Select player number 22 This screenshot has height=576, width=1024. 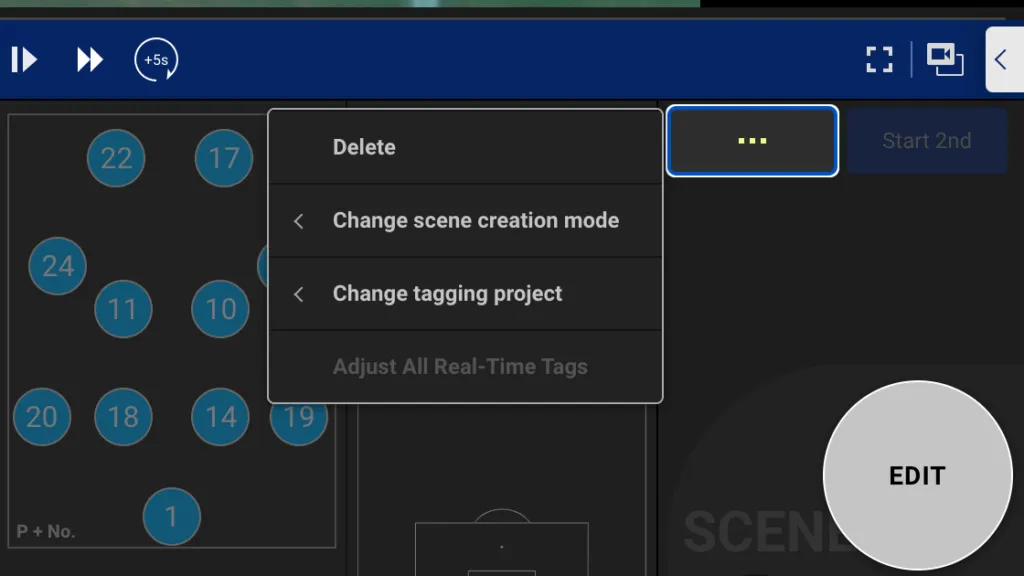point(116,158)
